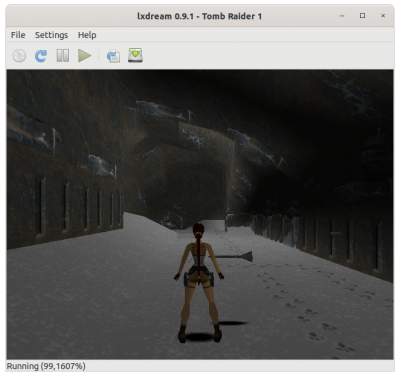Open the Settings menu
Viewport: 400px width, 377px height.
point(51,35)
